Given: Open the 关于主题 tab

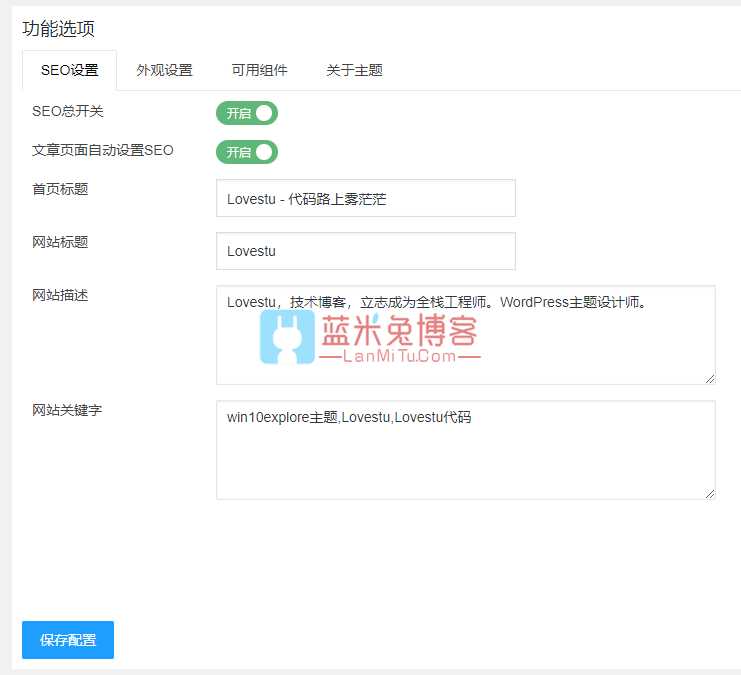Looking at the screenshot, I should pos(354,70).
